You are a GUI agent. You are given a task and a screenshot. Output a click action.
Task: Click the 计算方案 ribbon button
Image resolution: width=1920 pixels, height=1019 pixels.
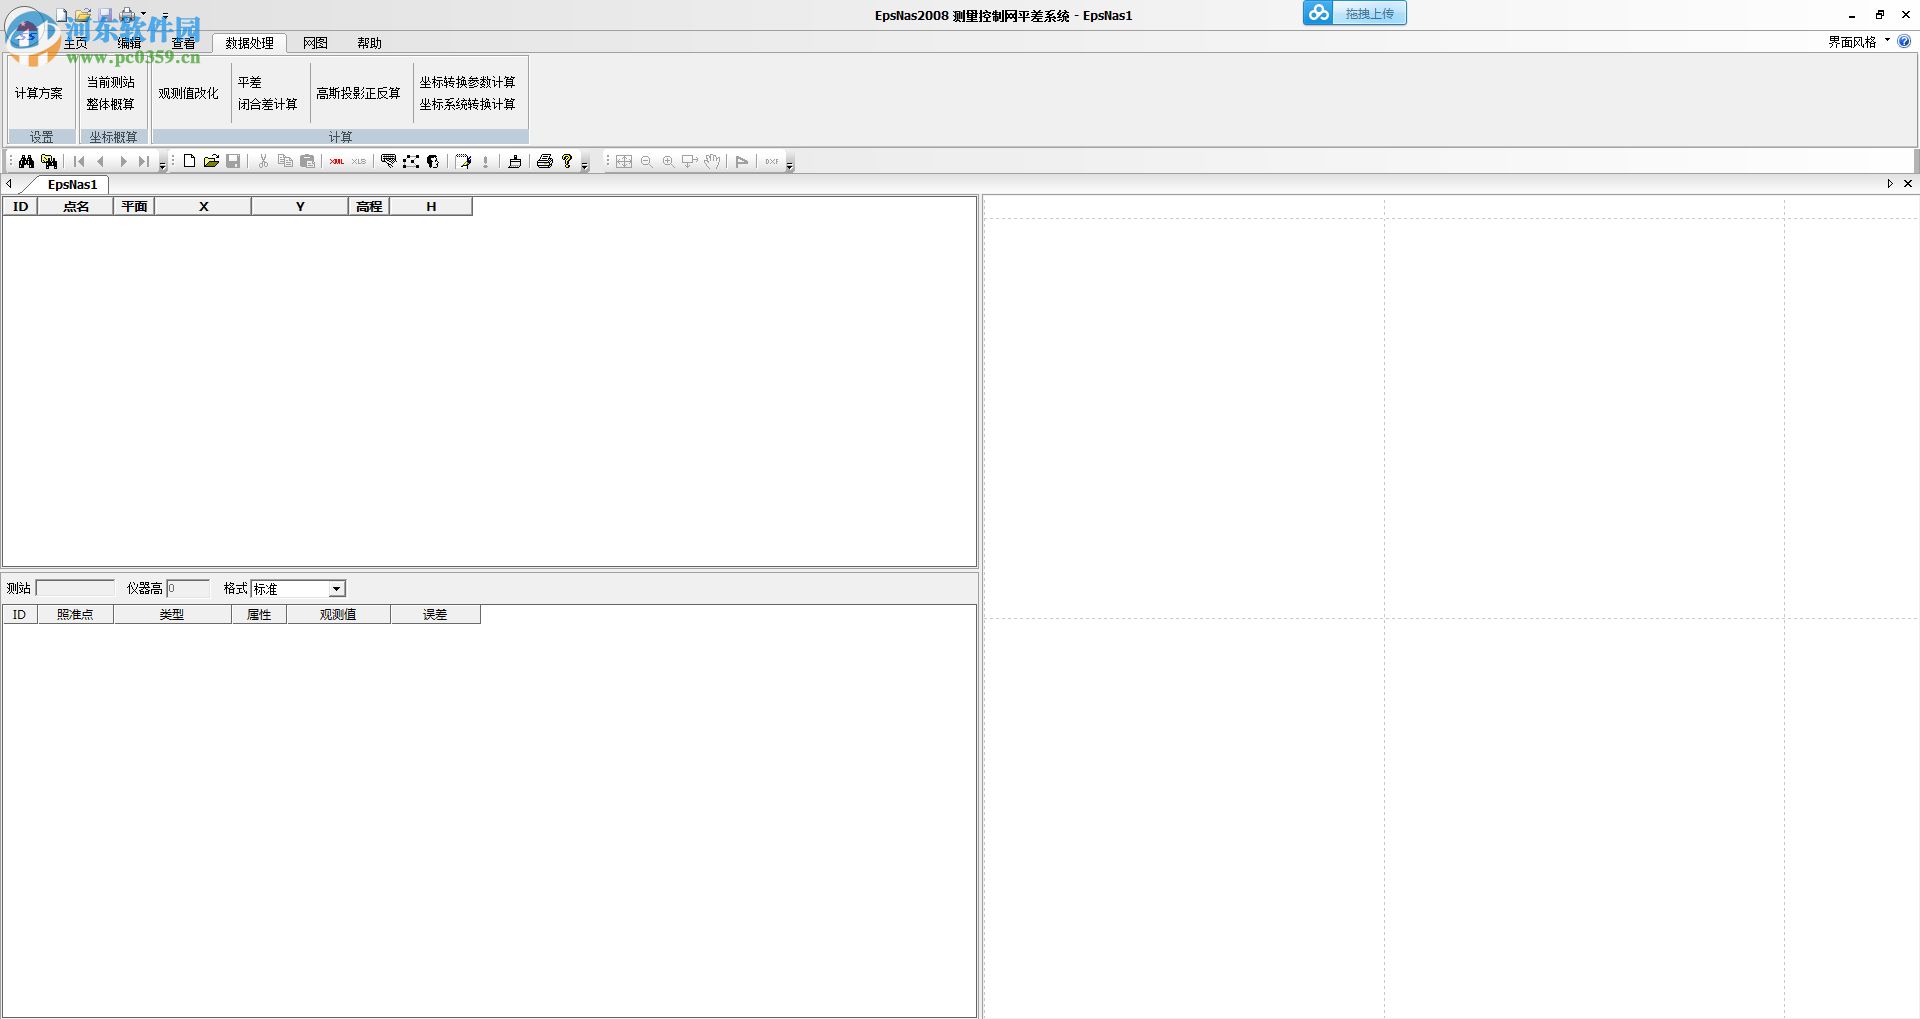click(39, 93)
